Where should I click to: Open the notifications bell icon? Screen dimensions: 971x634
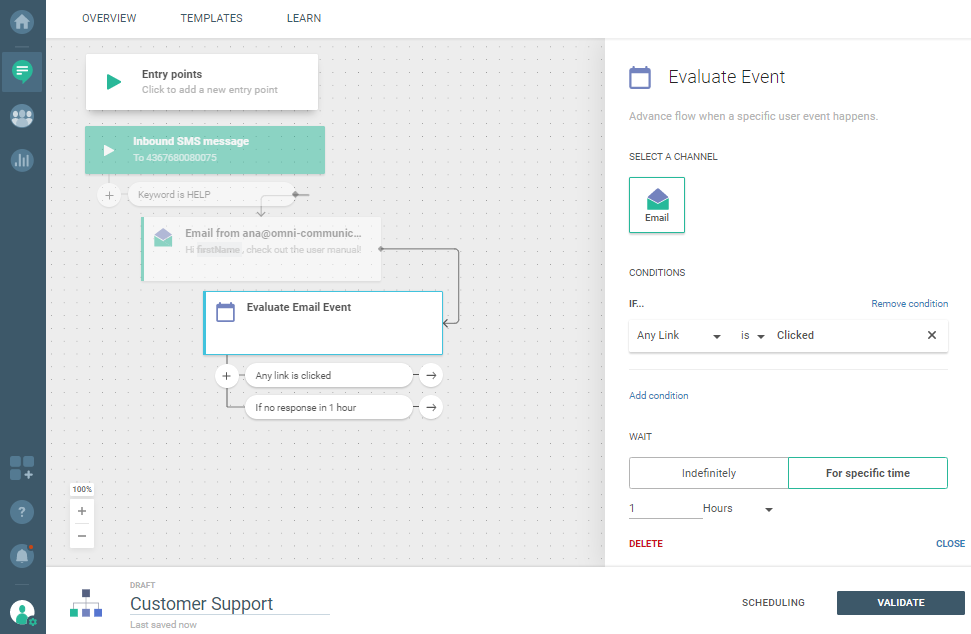click(x=22, y=555)
